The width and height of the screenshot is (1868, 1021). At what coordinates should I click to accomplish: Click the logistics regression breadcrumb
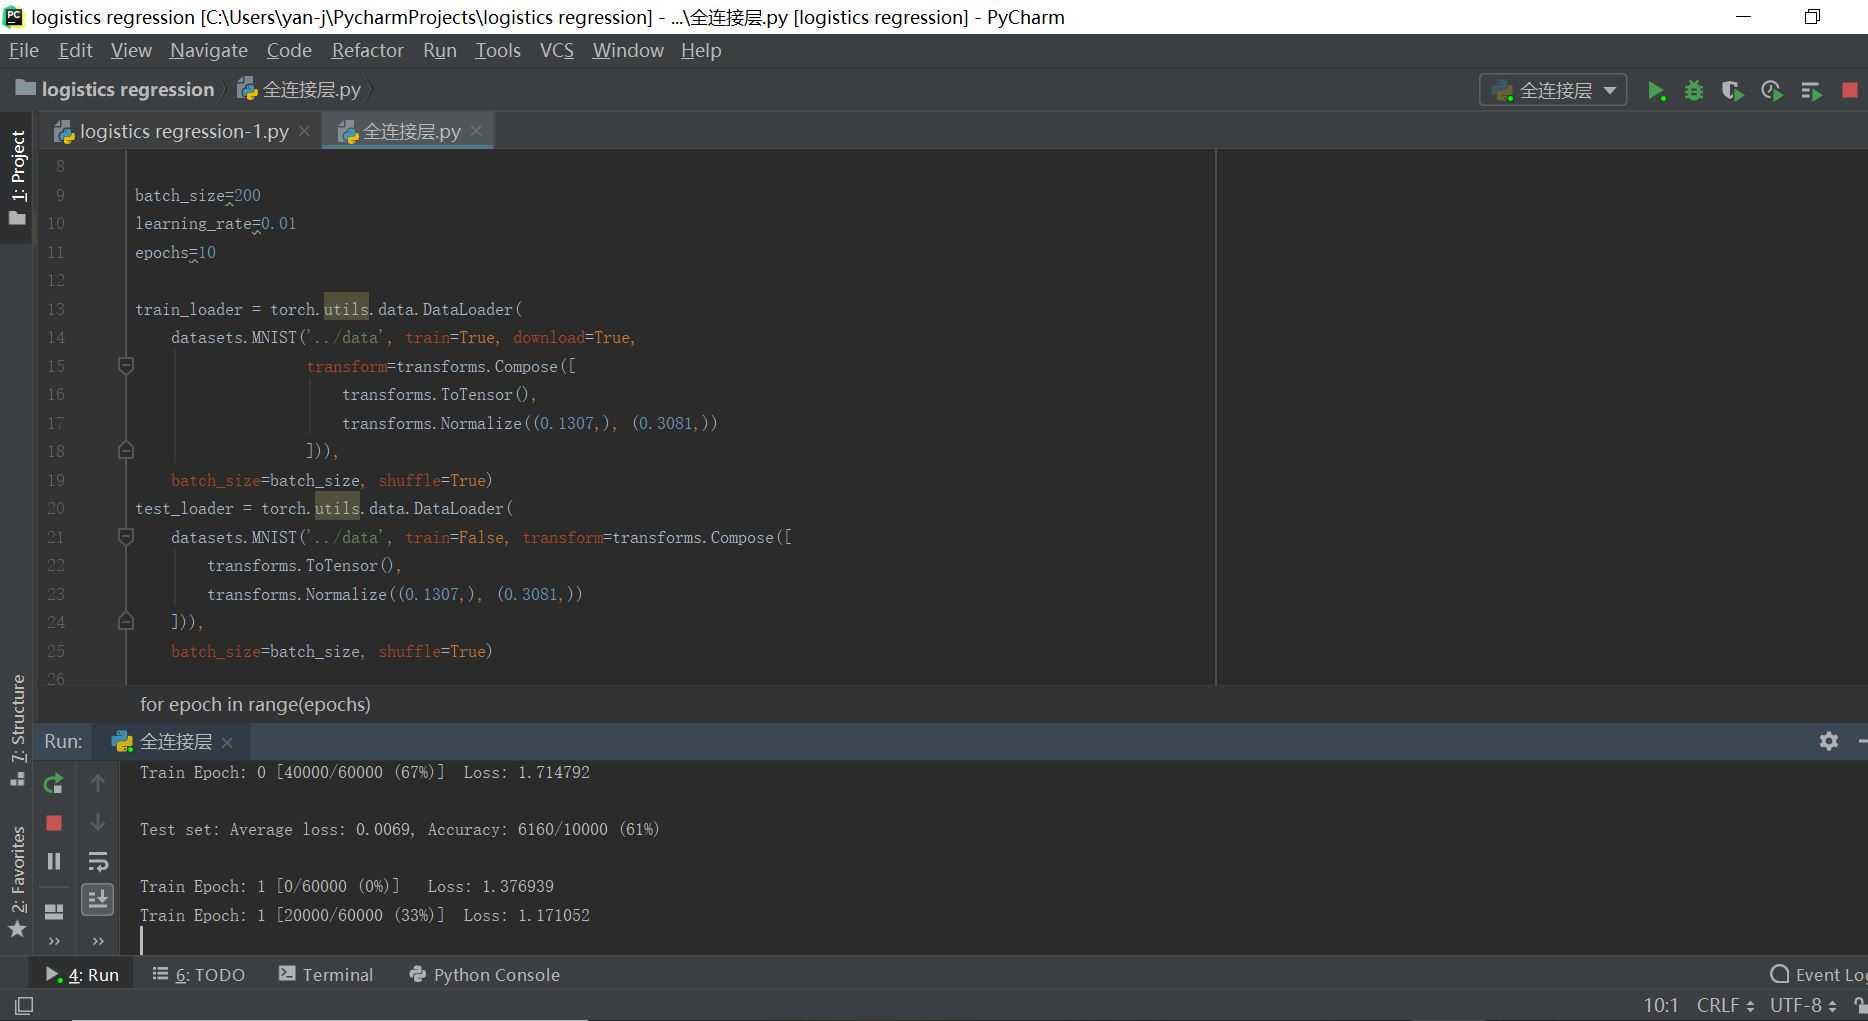point(115,90)
